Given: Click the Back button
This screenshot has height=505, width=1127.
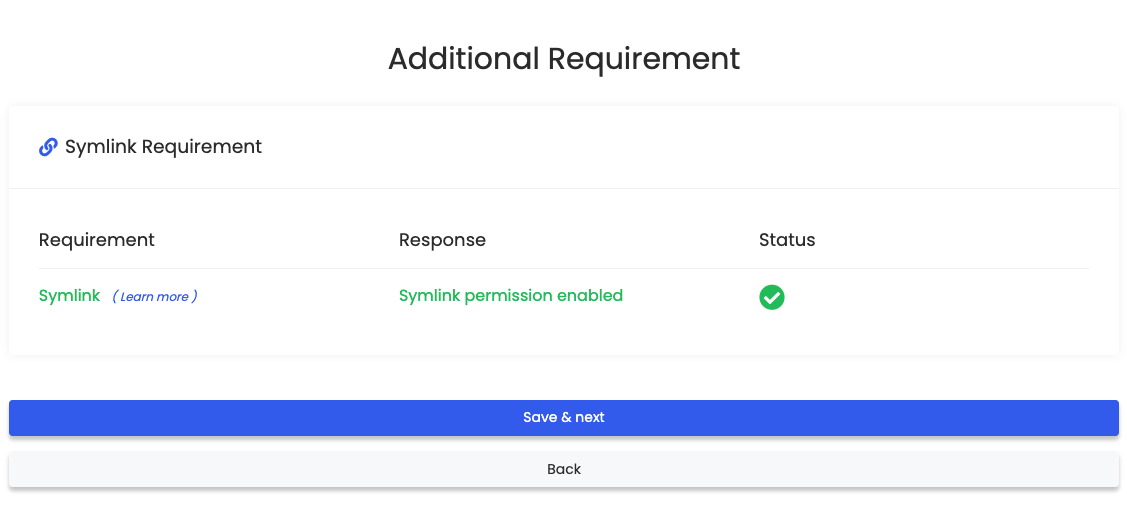Looking at the screenshot, I should click(x=563, y=469).
